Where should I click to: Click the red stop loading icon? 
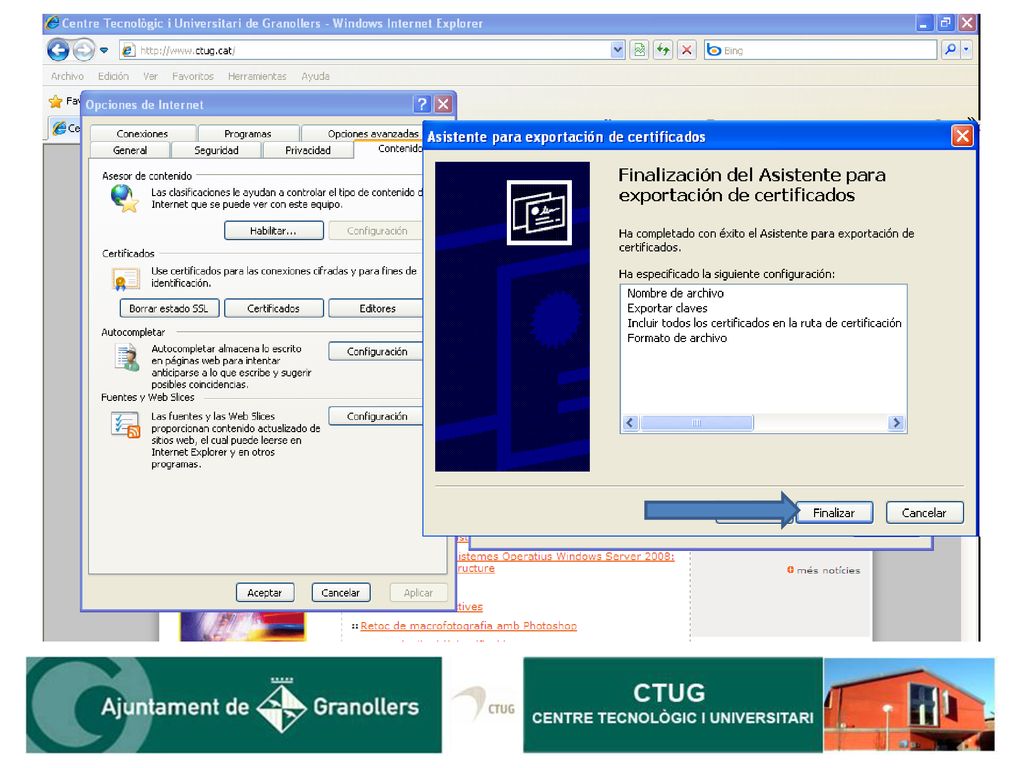[x=686, y=50]
